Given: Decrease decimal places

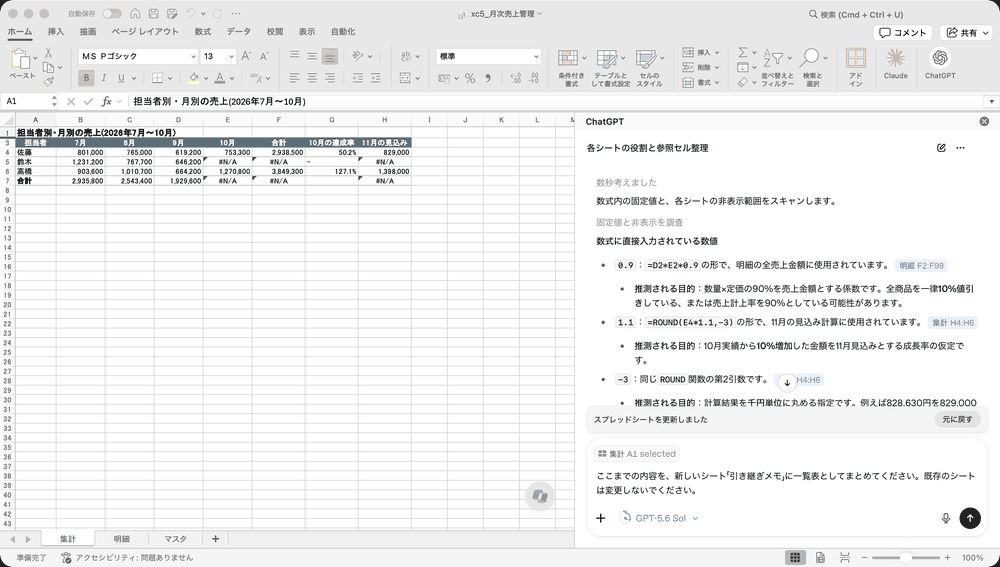Looking at the screenshot, I should click(534, 78).
